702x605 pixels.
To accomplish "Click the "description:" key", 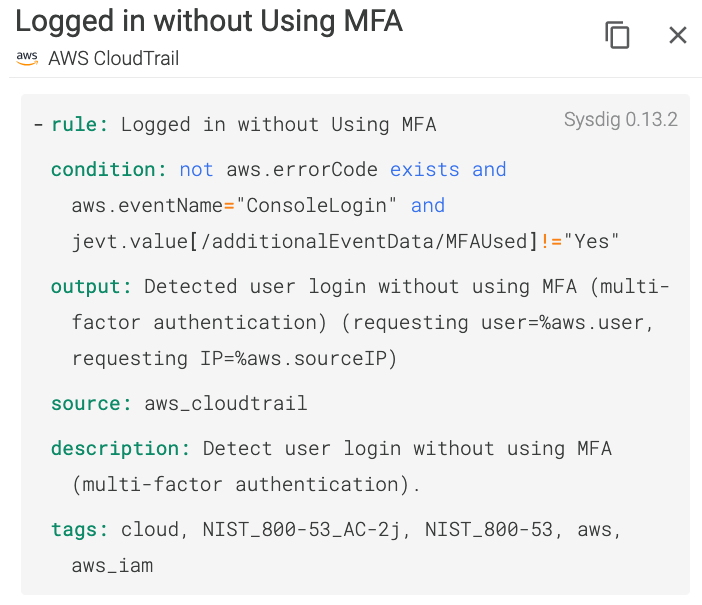I will [x=120, y=448].
